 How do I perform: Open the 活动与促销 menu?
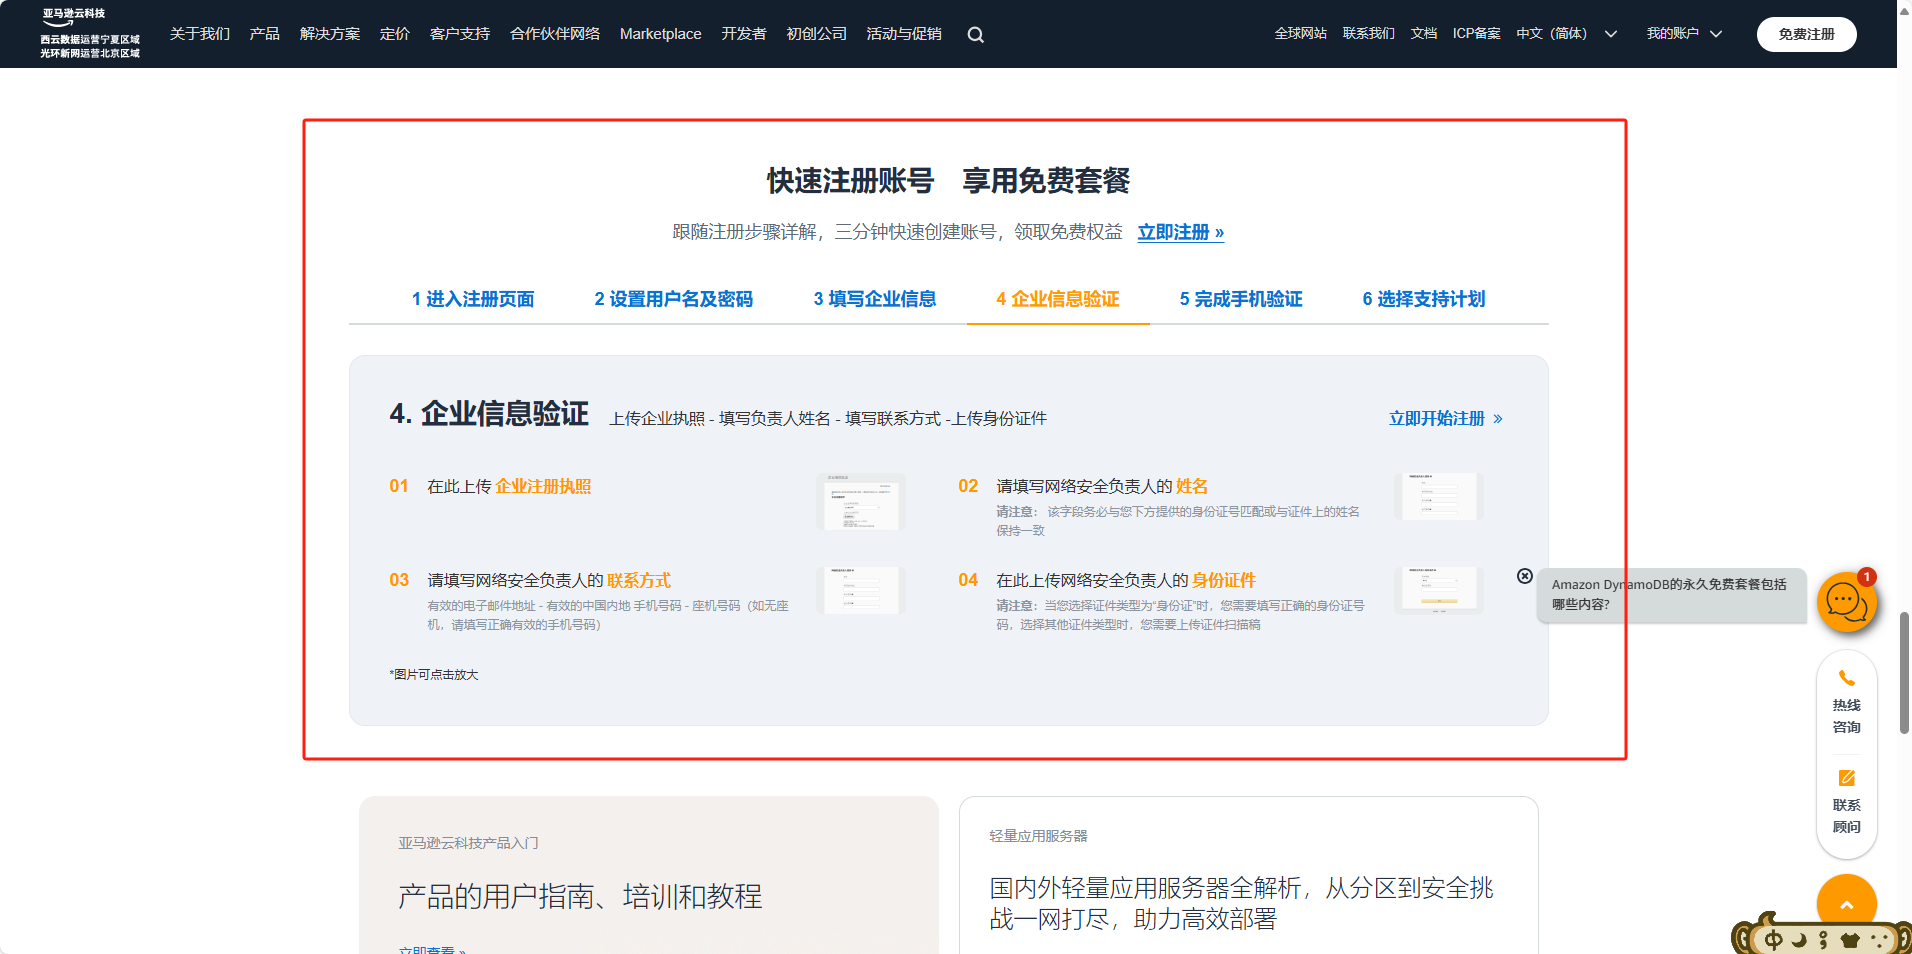(x=904, y=34)
